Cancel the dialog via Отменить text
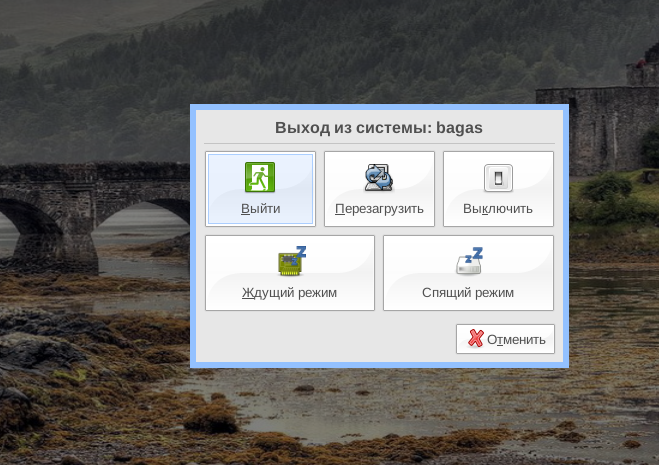The image size is (659, 465). click(516, 340)
